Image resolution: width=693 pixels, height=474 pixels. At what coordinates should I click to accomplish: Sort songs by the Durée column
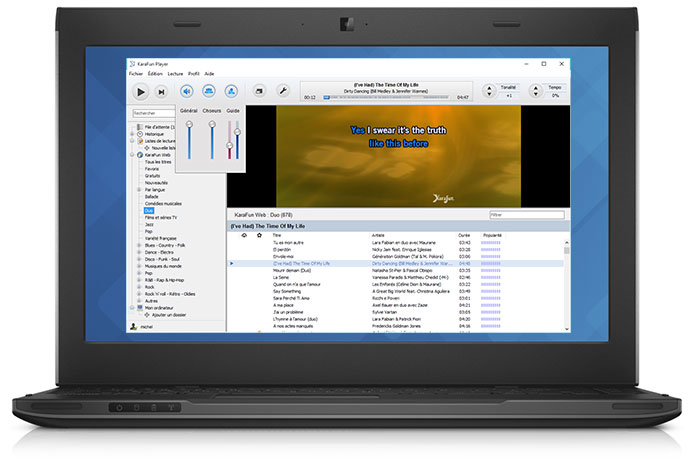(464, 235)
